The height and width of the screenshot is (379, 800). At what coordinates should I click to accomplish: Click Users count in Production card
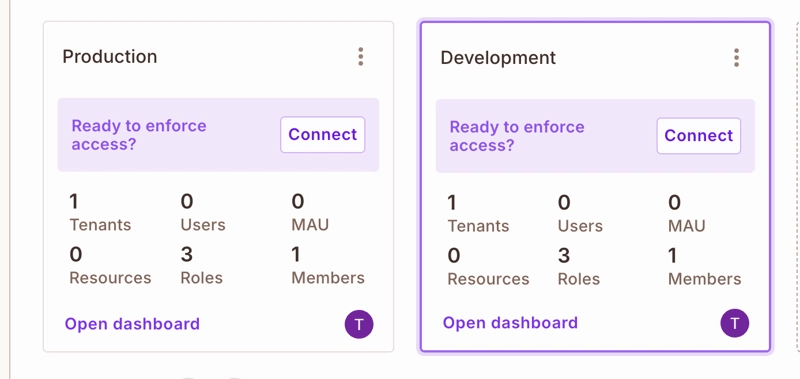(x=203, y=212)
